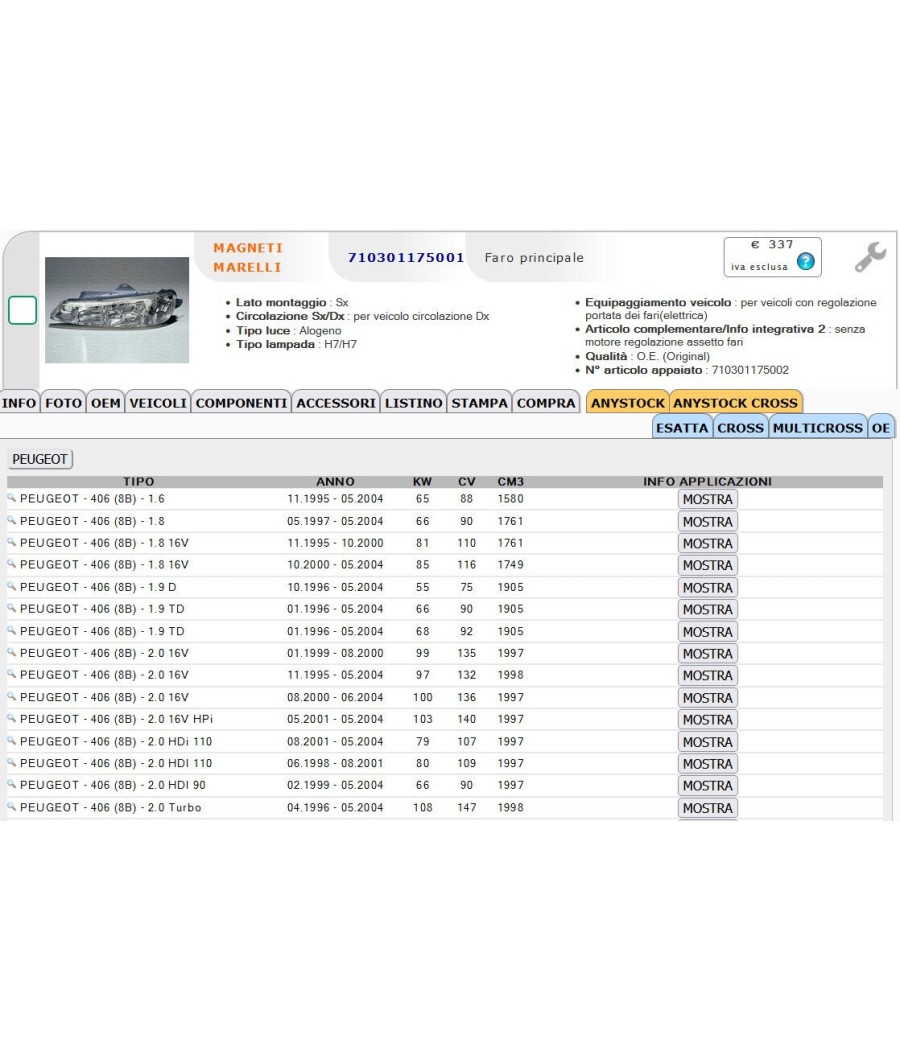900x1050 pixels.
Task: Open the COMPRA tab
Action: pyautogui.click(x=546, y=402)
